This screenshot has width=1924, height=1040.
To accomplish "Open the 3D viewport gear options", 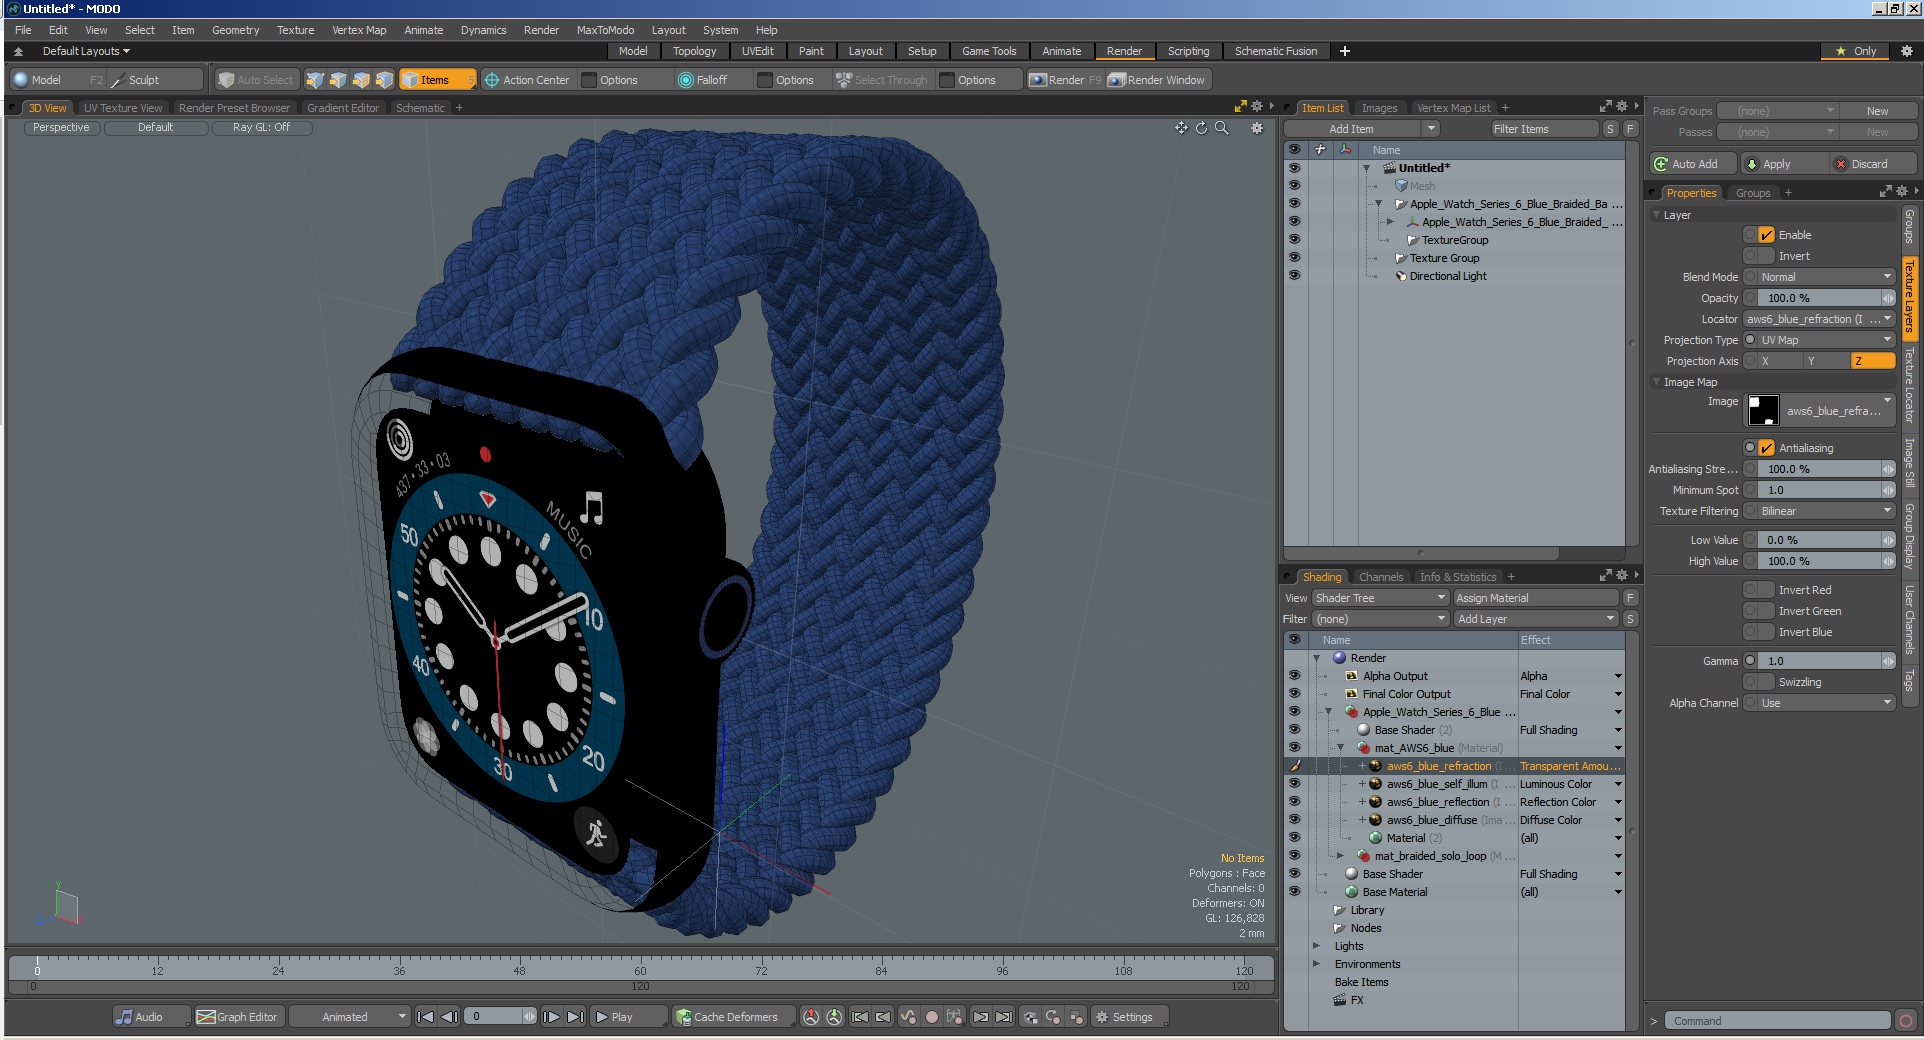I will pyautogui.click(x=1257, y=128).
